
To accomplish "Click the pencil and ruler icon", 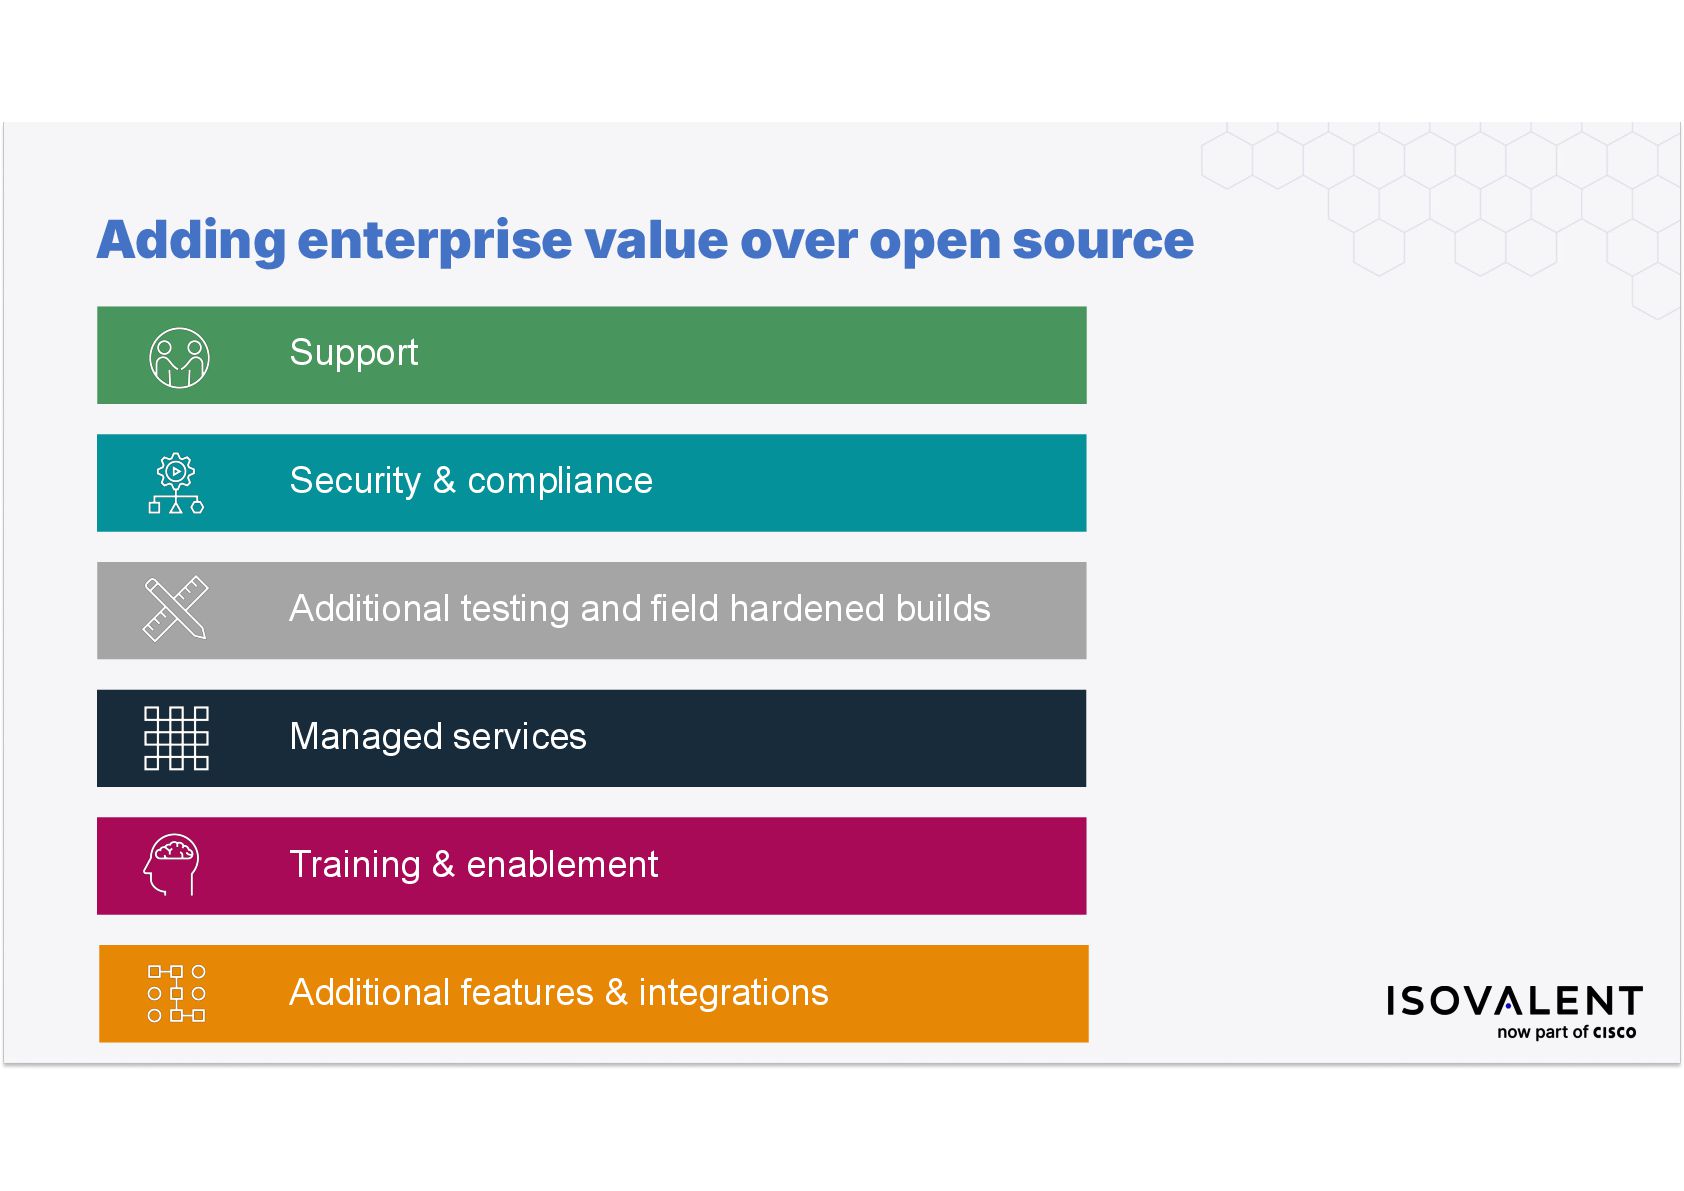I will point(176,609).
